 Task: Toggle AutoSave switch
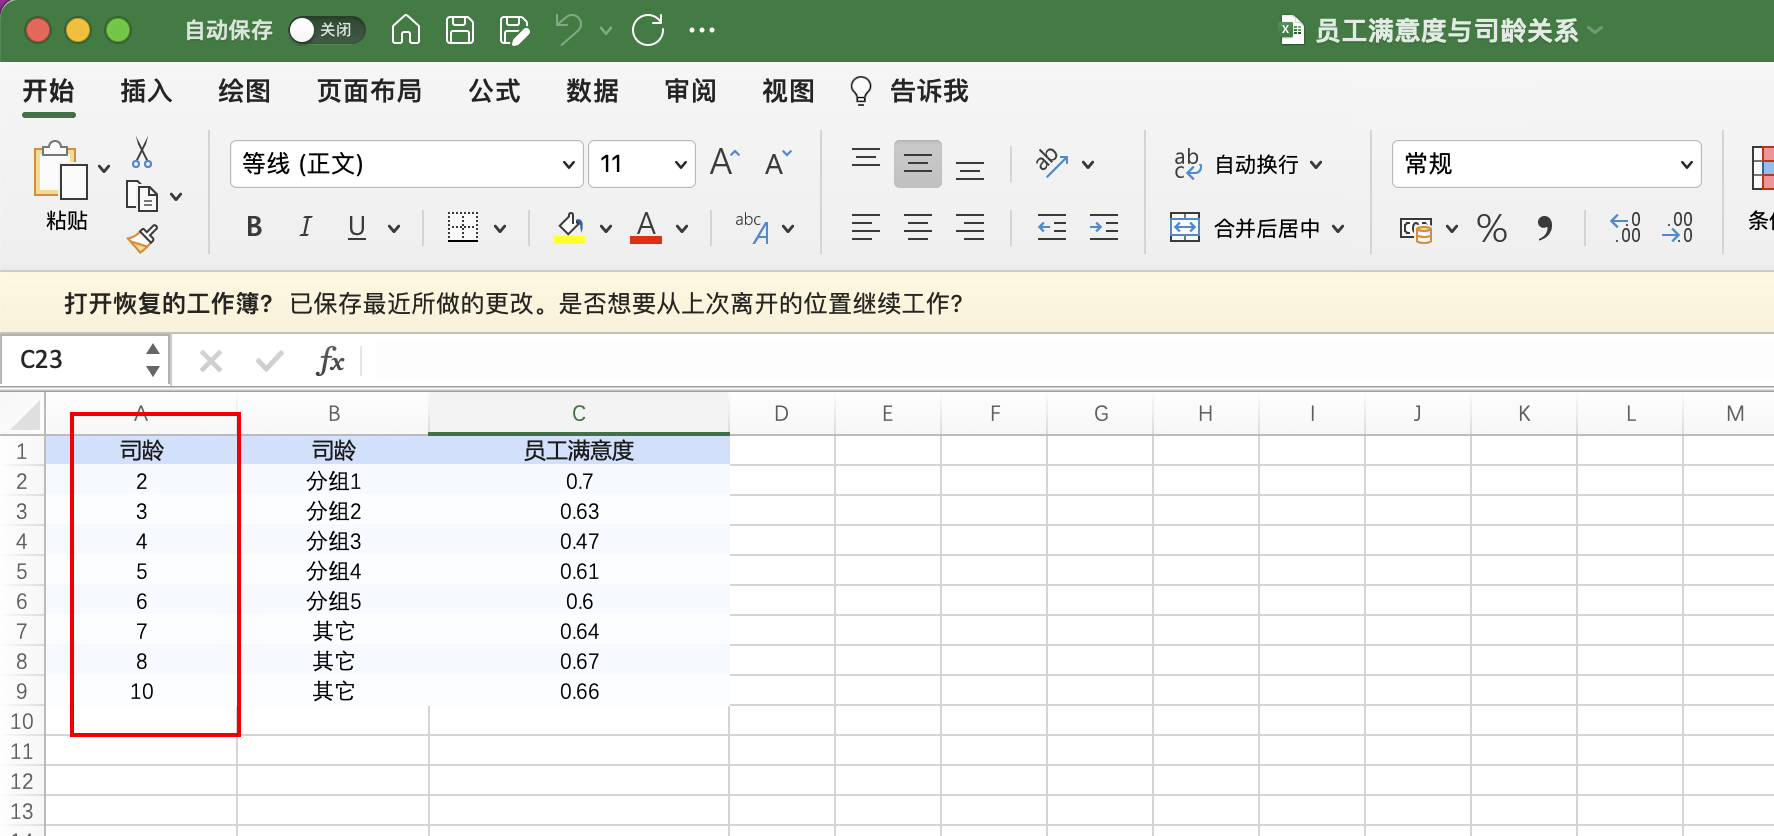[x=326, y=30]
